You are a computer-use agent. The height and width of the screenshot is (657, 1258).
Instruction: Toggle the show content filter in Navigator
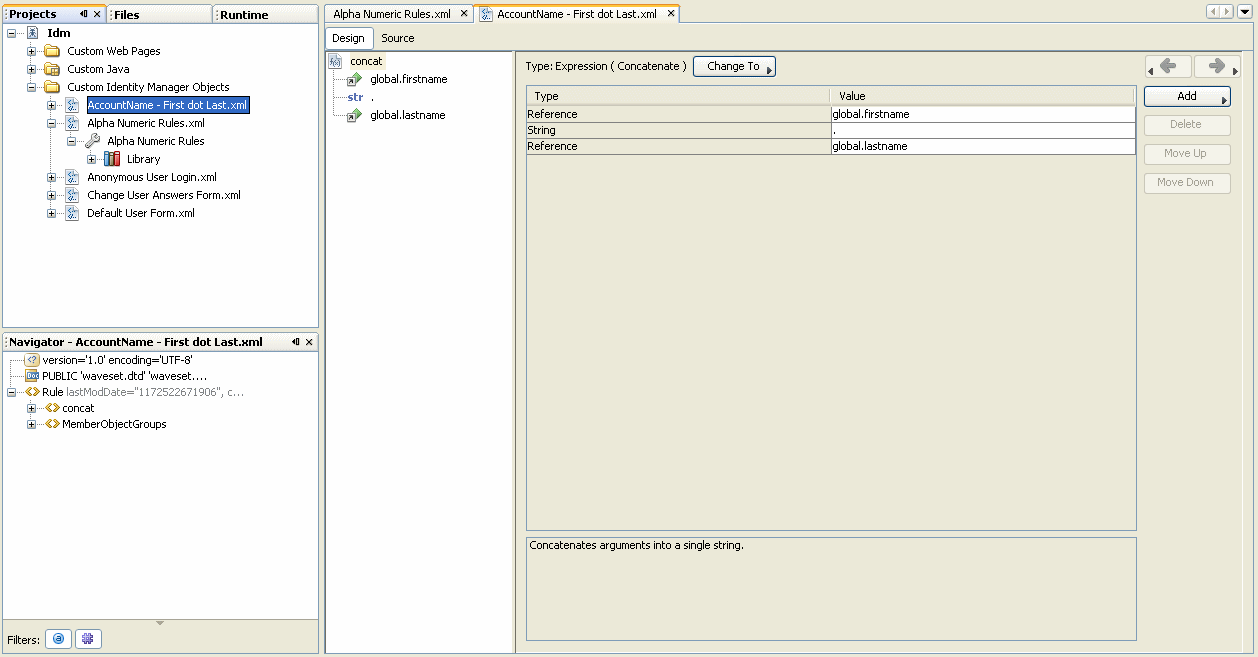click(x=88, y=639)
